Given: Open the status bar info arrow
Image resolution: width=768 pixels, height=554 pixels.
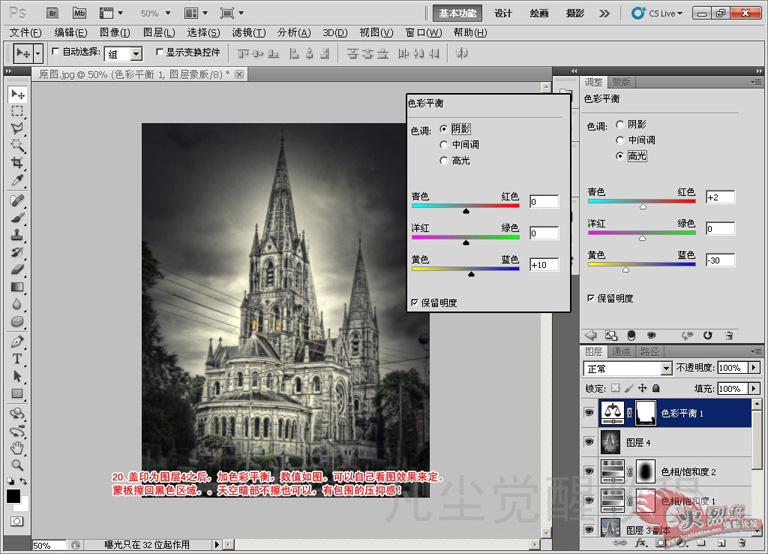Looking at the screenshot, I should [x=216, y=544].
